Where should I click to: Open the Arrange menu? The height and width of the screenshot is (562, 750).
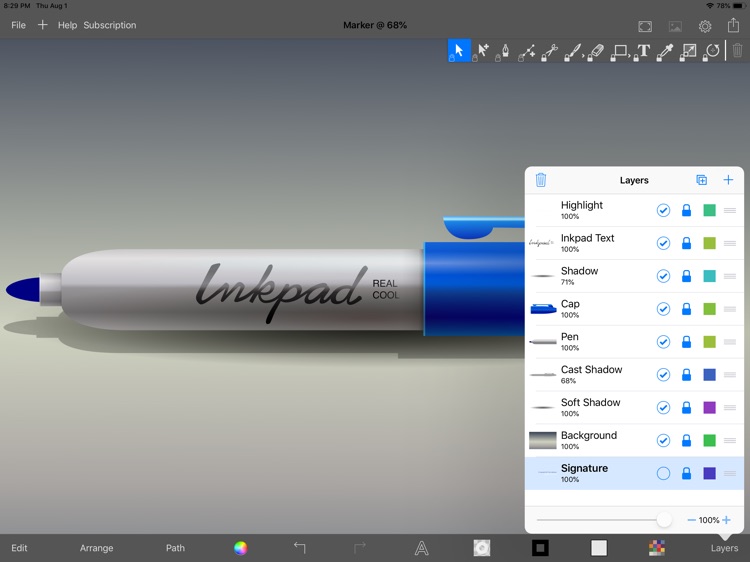point(97,548)
